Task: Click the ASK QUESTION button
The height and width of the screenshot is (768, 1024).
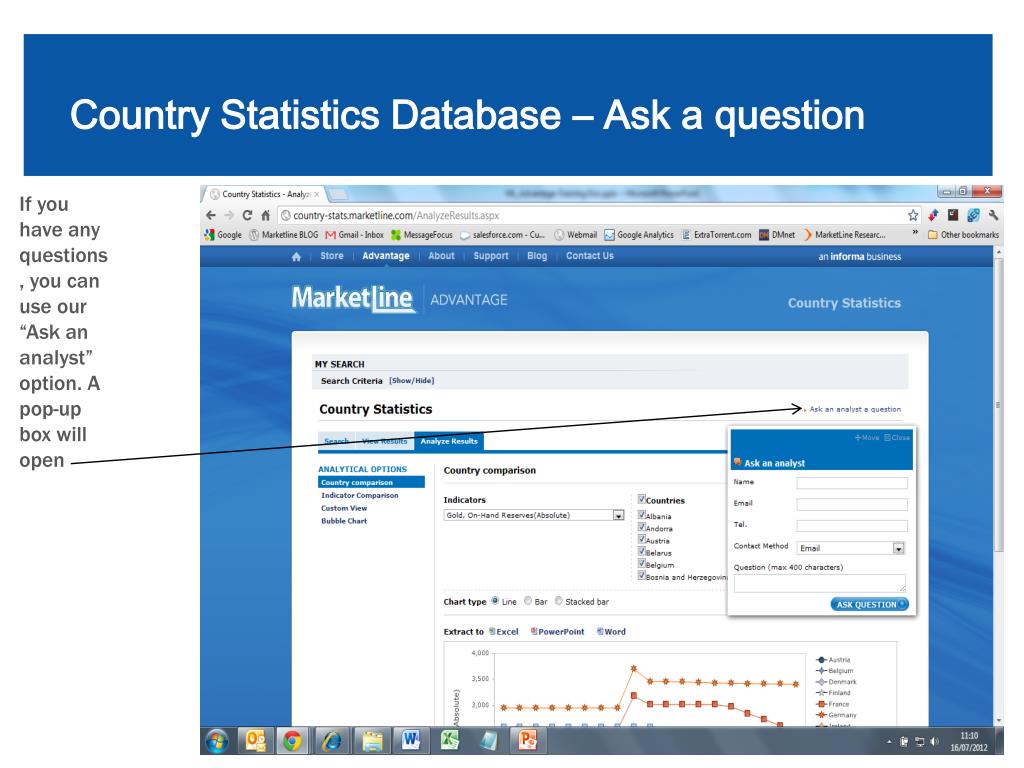Action: pos(869,605)
